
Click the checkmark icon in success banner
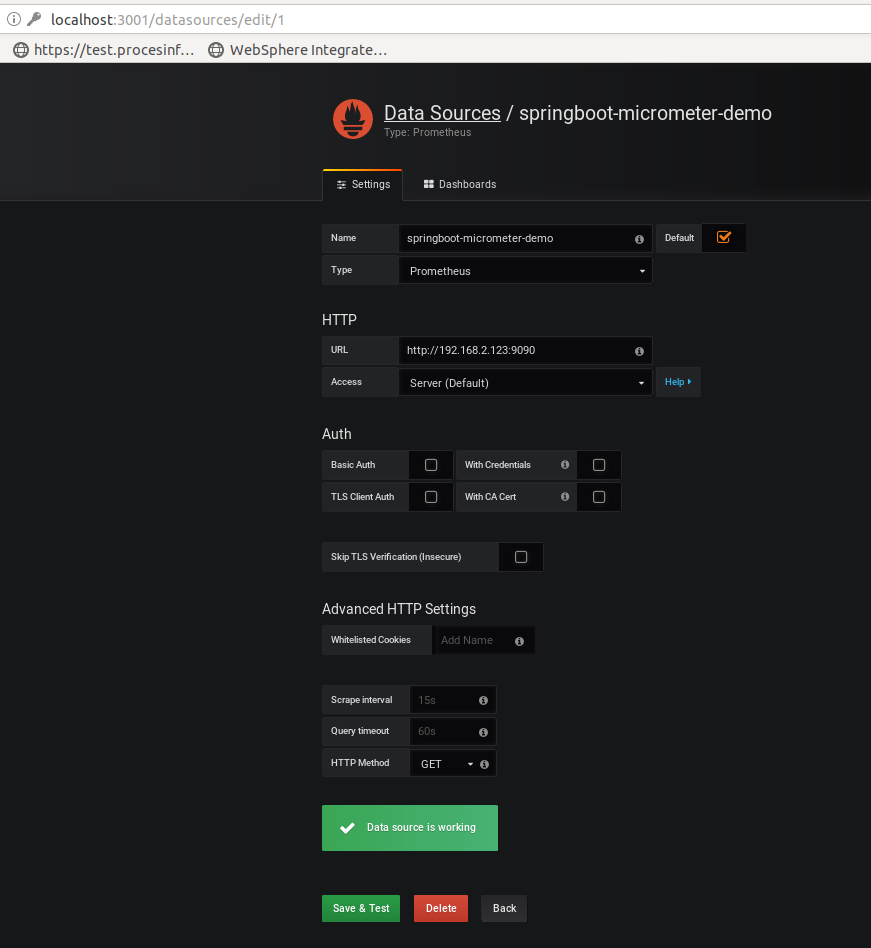347,828
